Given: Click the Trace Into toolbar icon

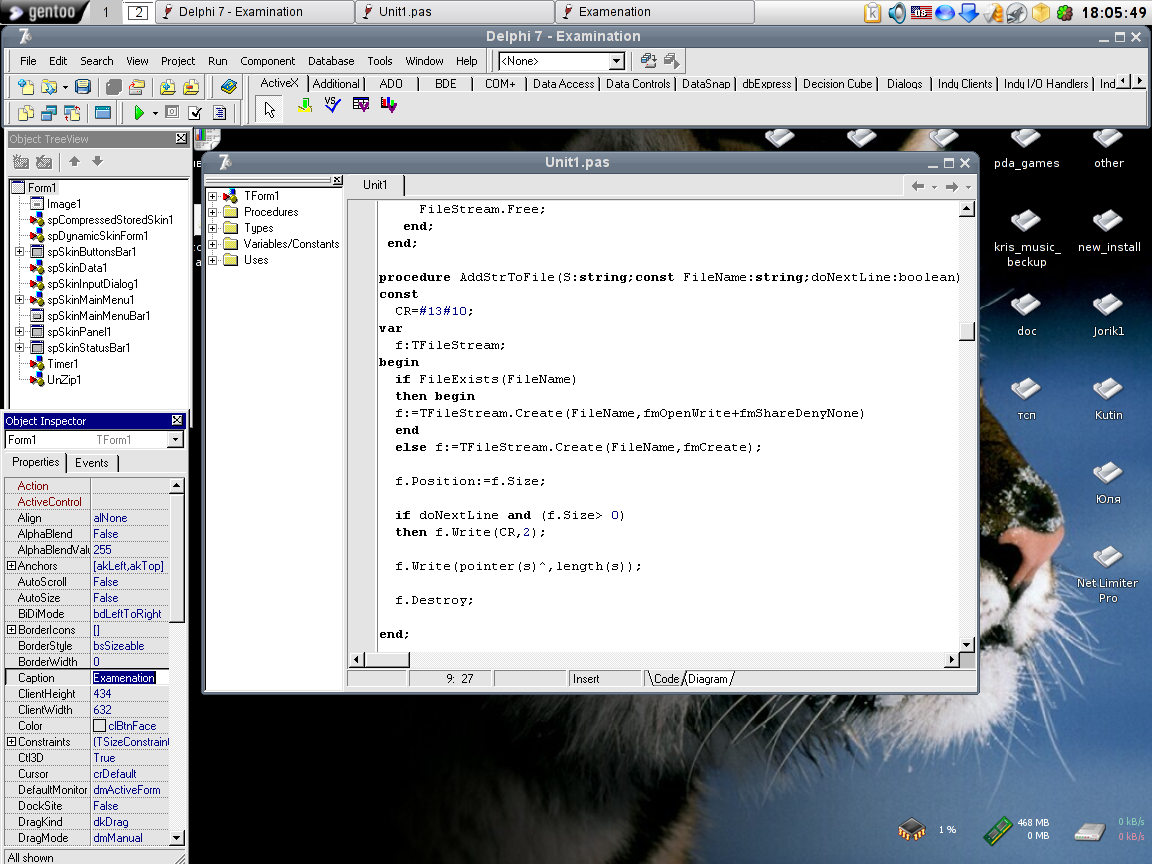Looking at the screenshot, I should 195,112.
